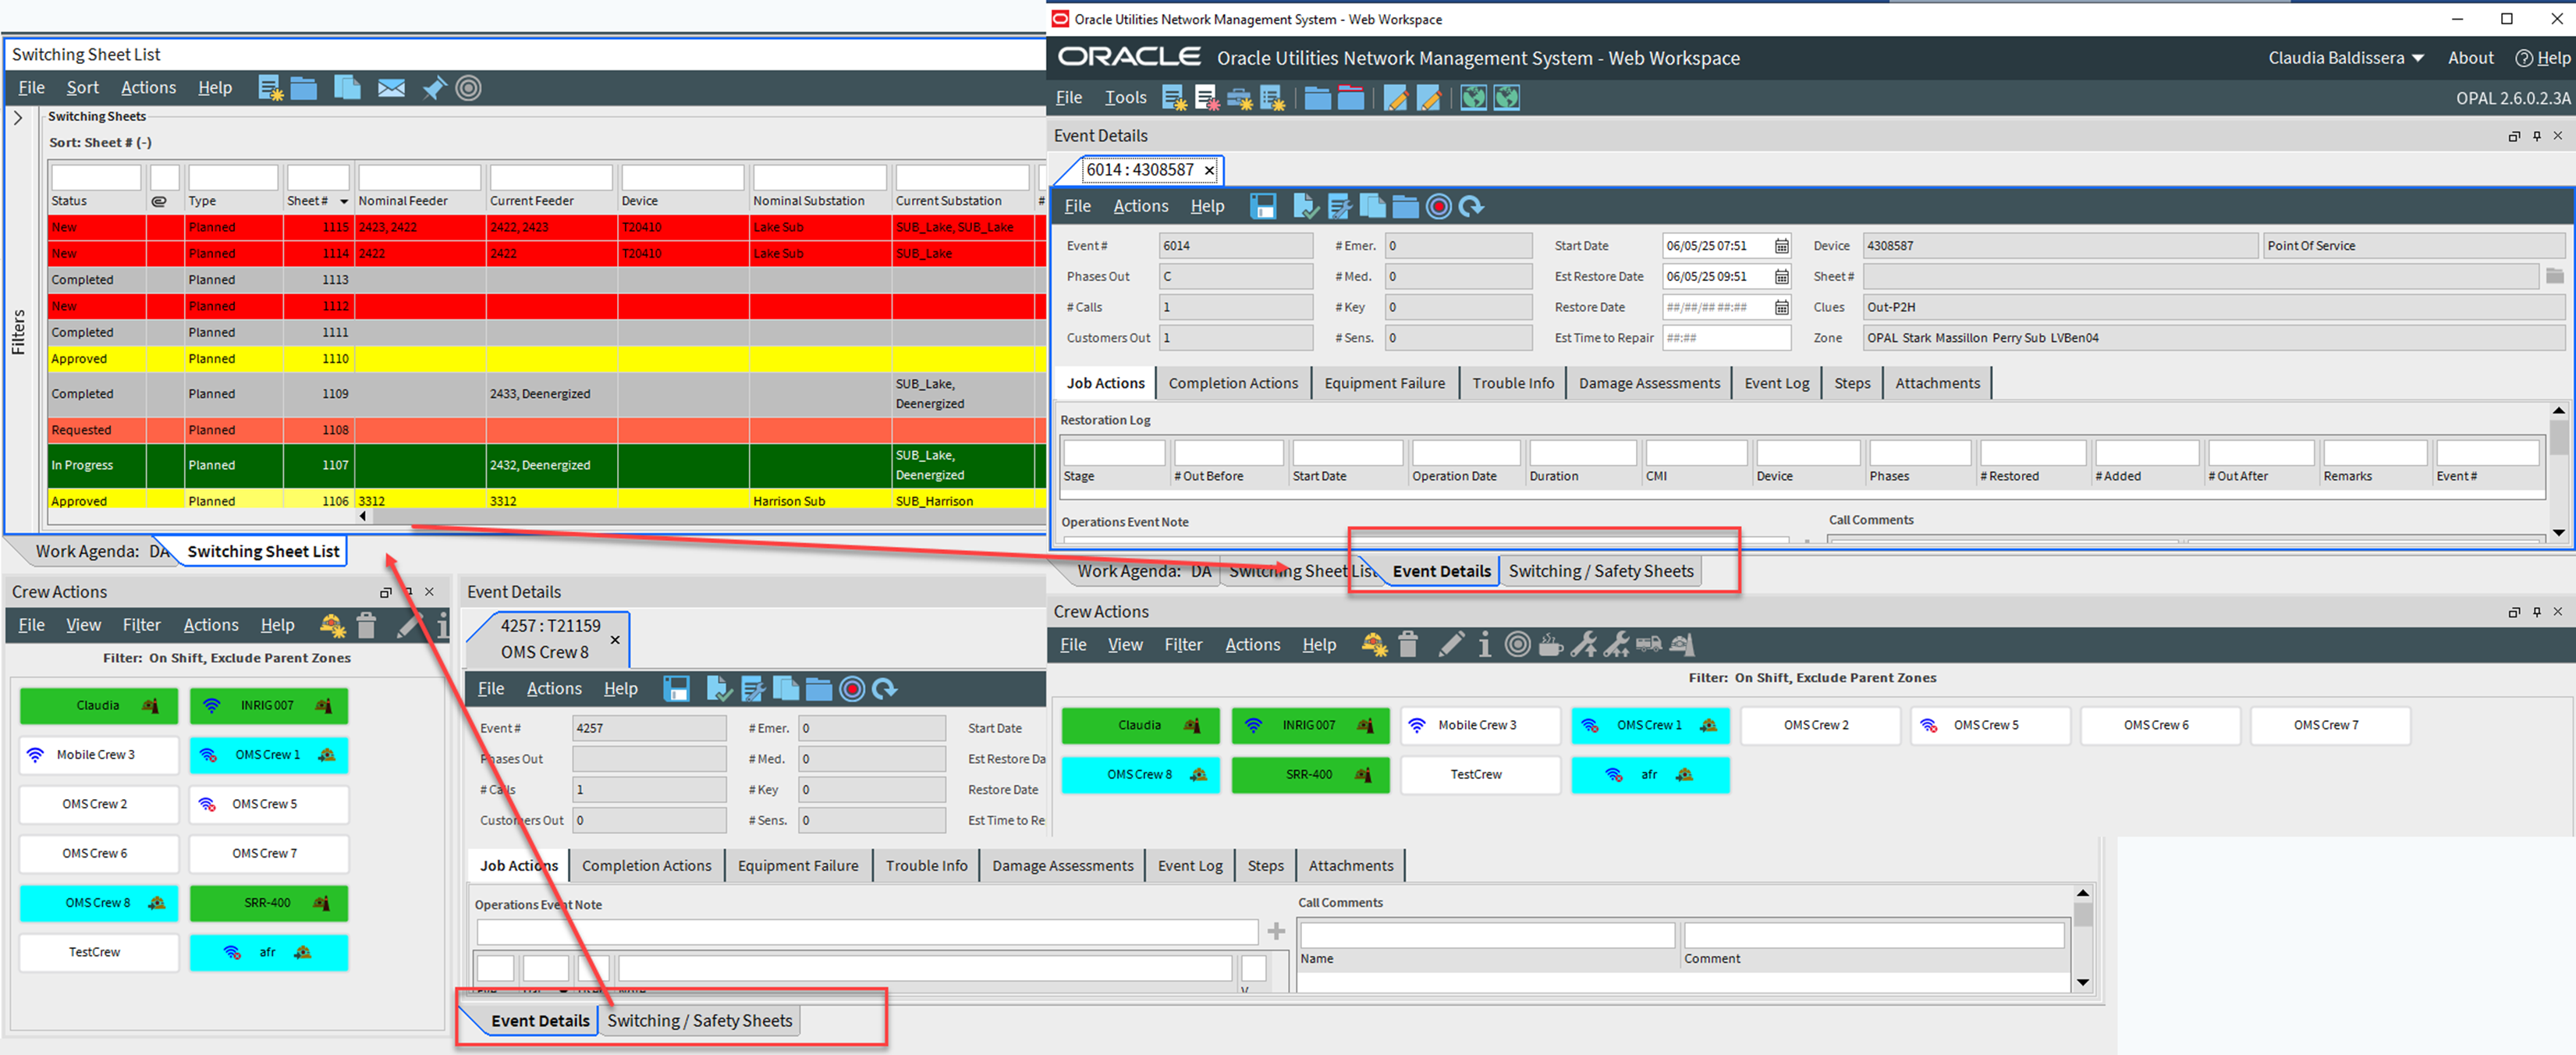Click the single-arrow wrench icon in Crew Actions toolbar

tap(1583, 645)
